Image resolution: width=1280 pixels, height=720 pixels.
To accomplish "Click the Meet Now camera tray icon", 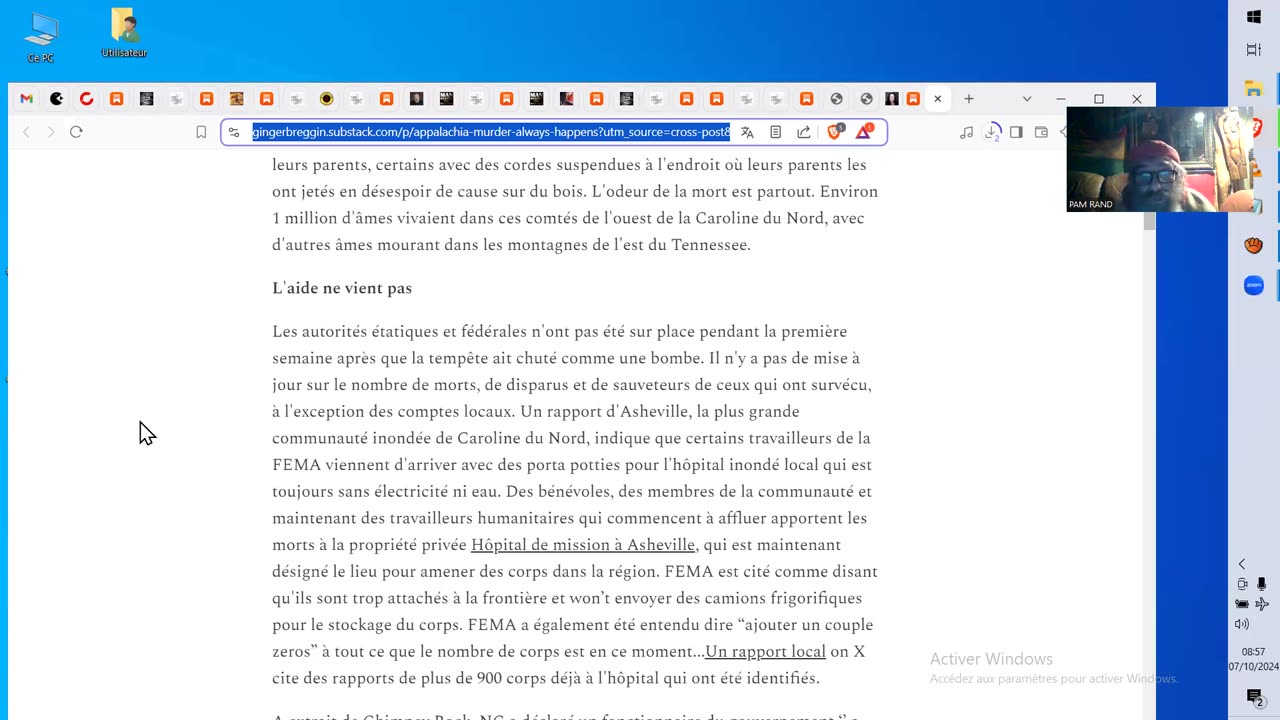I will tap(1243, 584).
